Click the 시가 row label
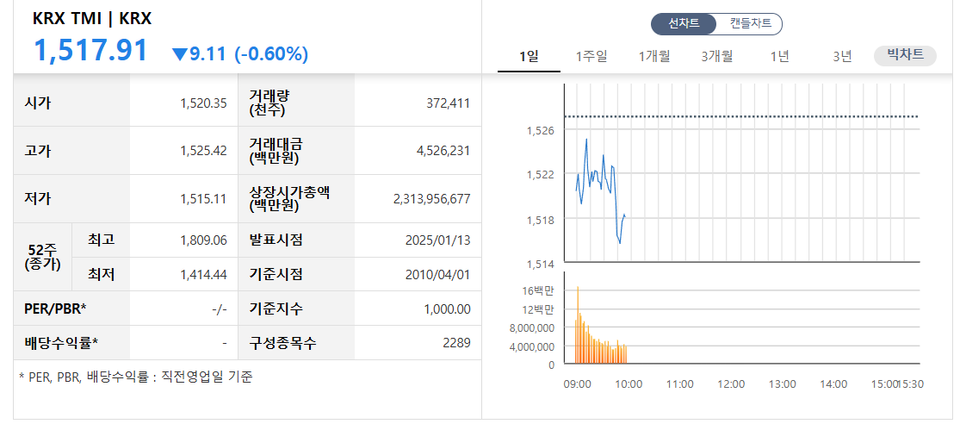This screenshot has width=960, height=424. pos(39,103)
